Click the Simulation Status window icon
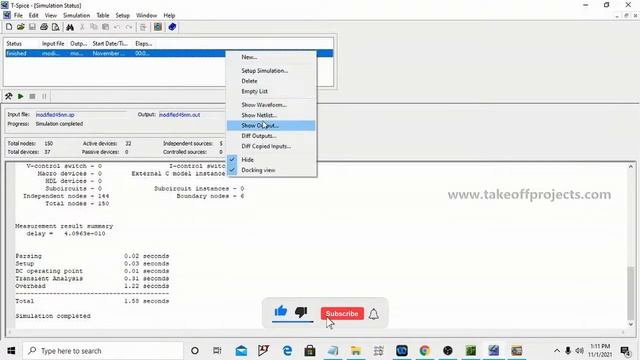Viewport: 640px width, 360px height. tap(158, 27)
